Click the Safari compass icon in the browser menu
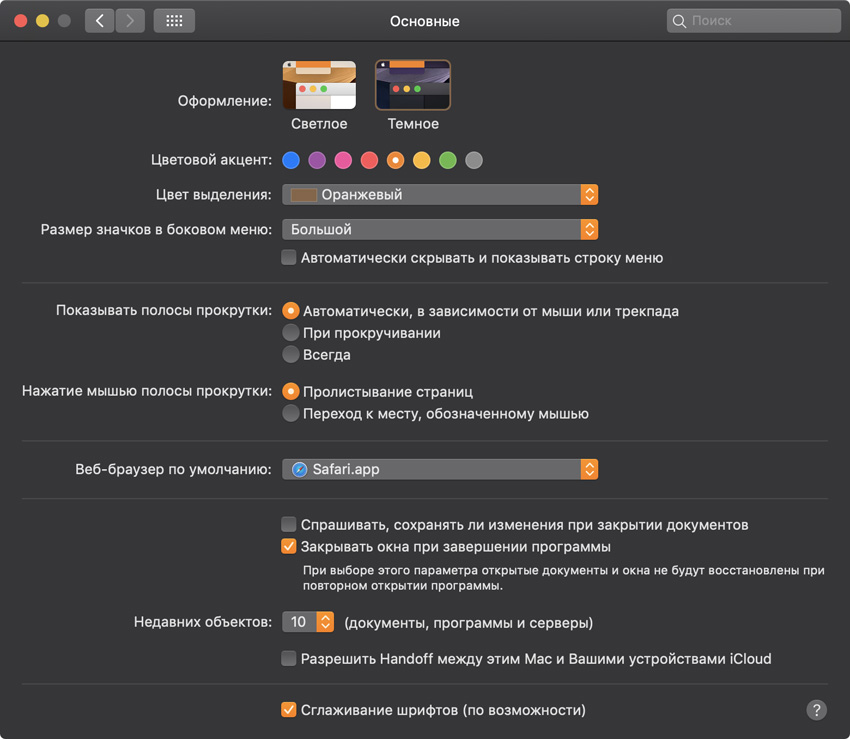 tap(299, 470)
